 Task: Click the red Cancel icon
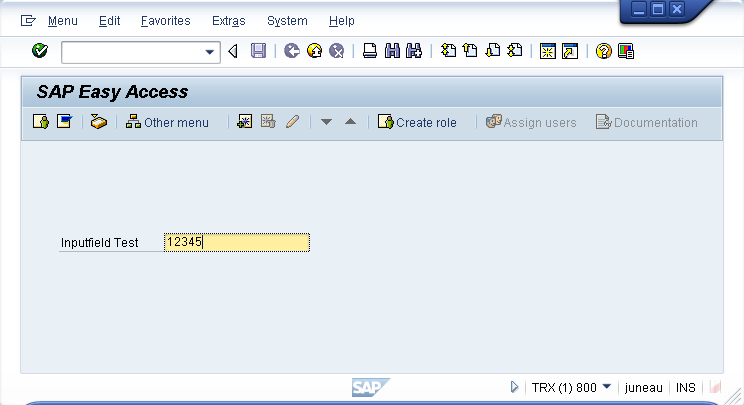coord(336,51)
